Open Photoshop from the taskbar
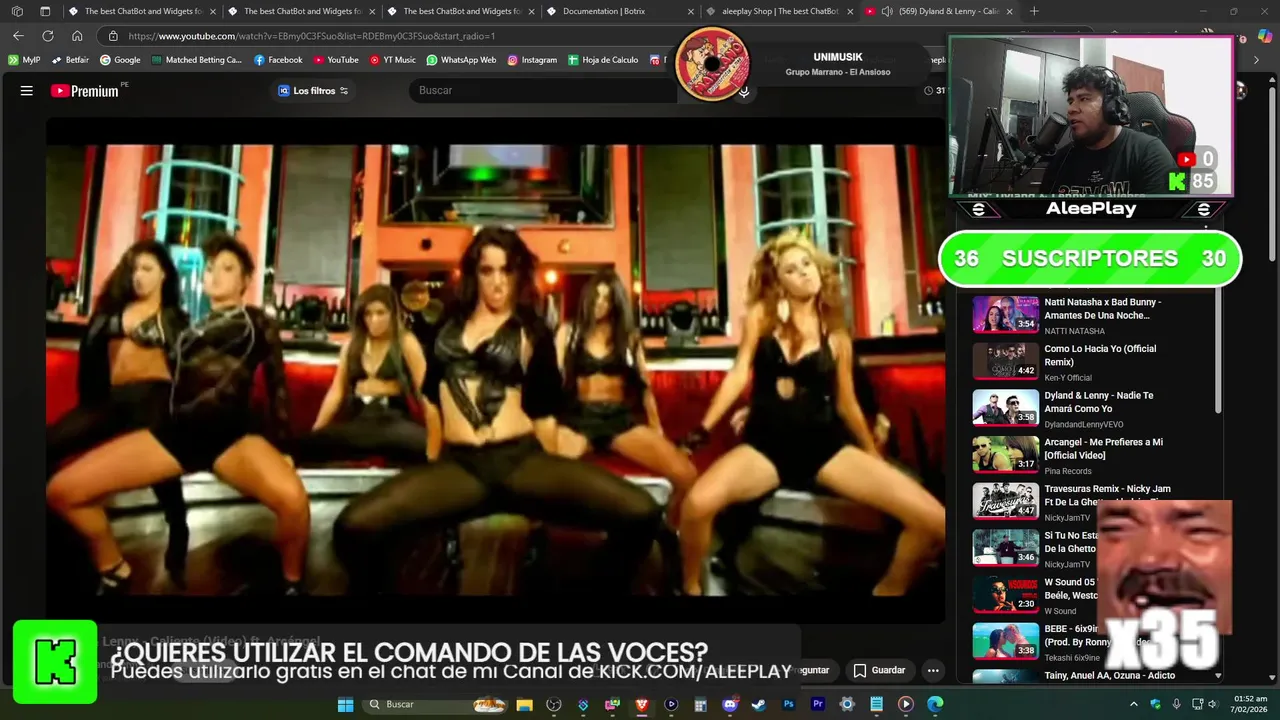Viewport: 1280px width, 720px height. (788, 704)
